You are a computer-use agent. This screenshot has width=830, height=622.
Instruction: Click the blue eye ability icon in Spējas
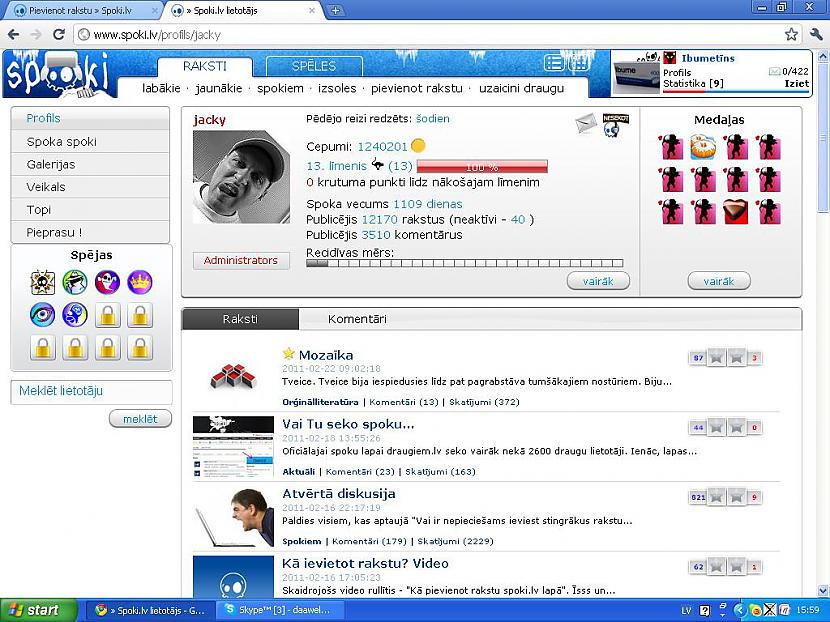[42, 315]
